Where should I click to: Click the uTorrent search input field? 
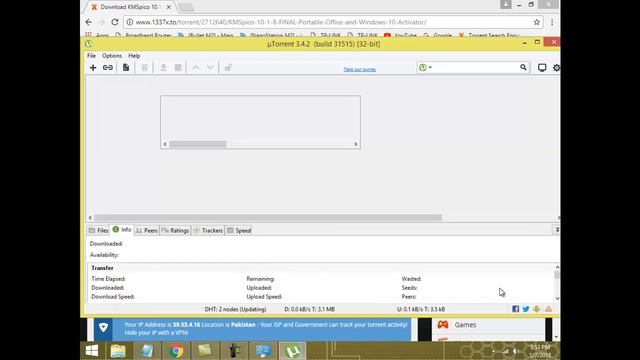[x=475, y=67]
